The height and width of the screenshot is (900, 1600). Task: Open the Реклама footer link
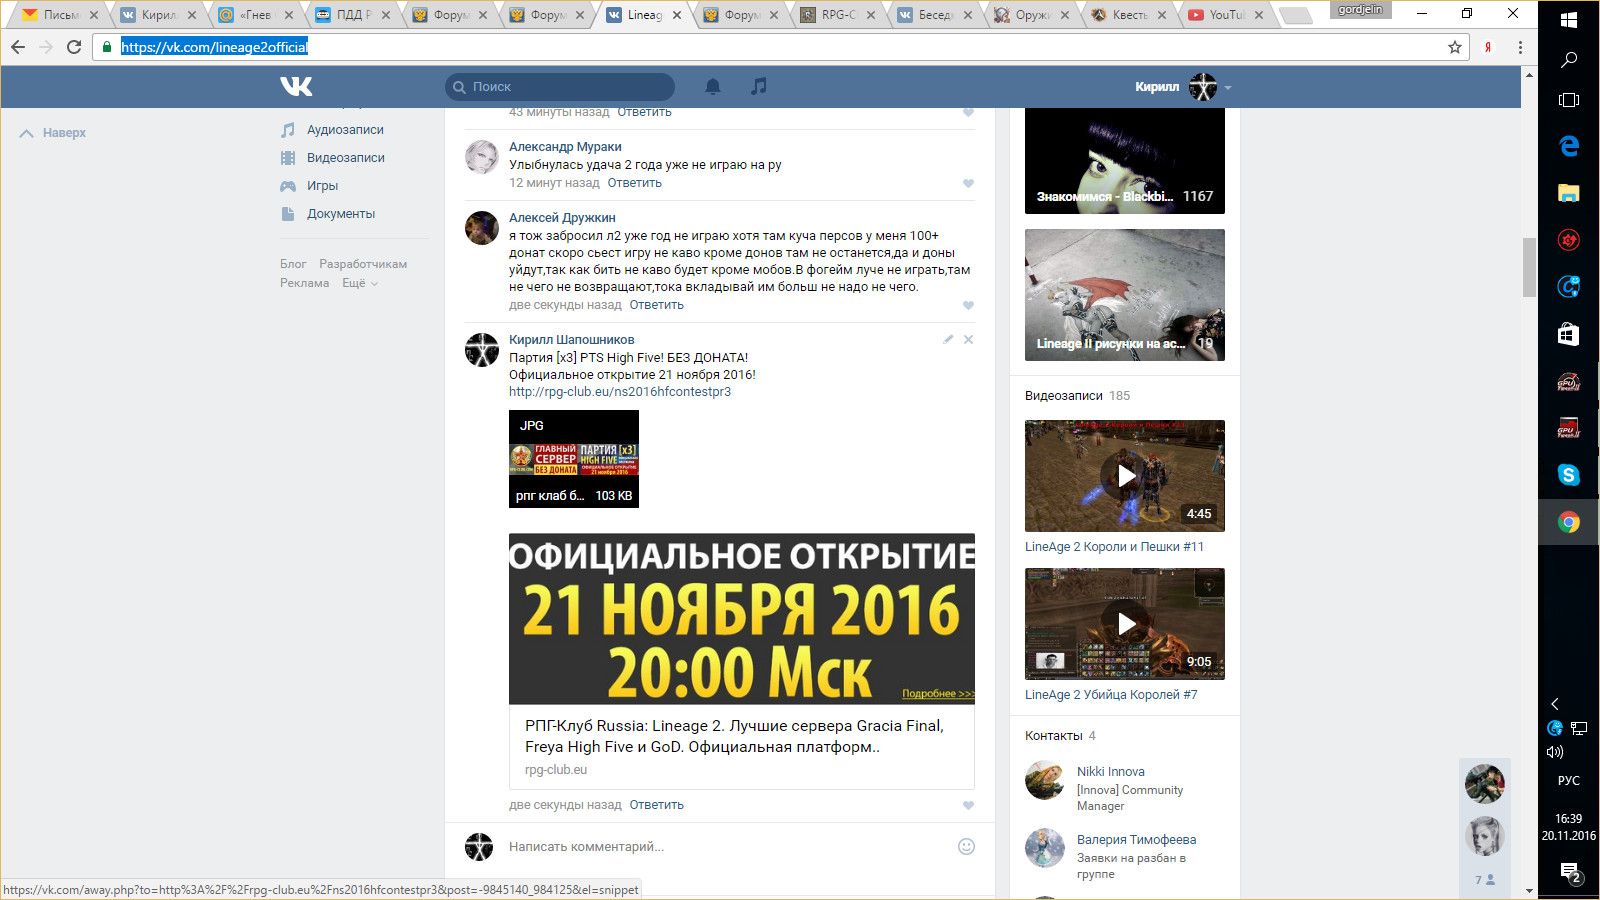click(x=305, y=283)
